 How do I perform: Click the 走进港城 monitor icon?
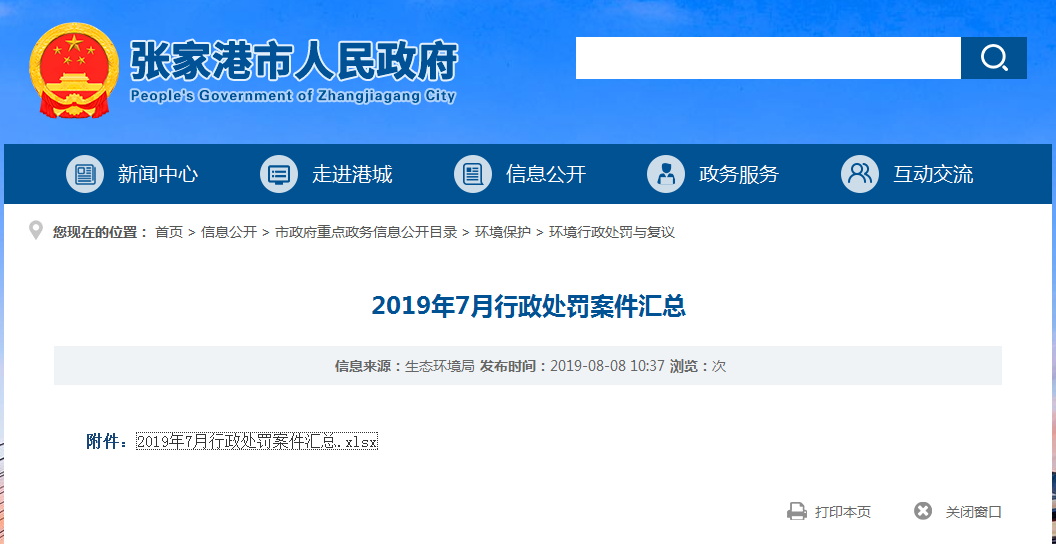(x=279, y=174)
